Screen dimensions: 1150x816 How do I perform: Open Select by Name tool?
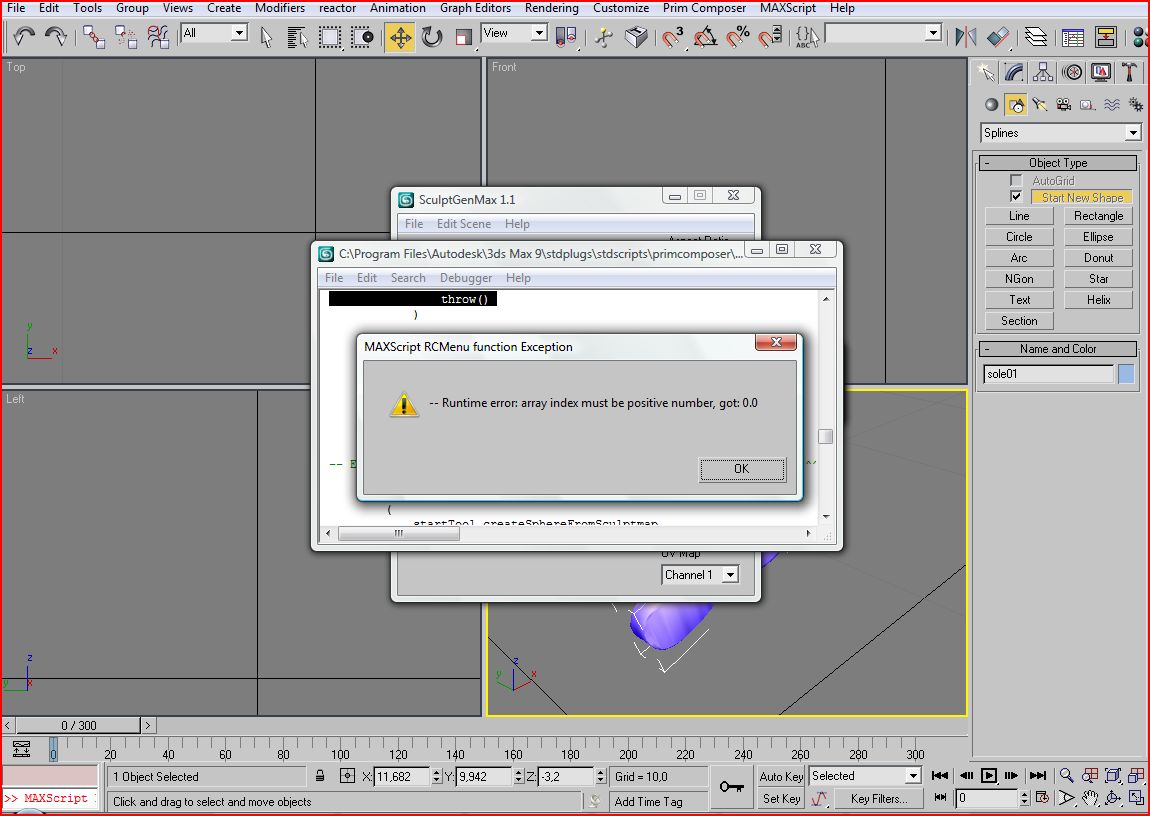point(297,36)
